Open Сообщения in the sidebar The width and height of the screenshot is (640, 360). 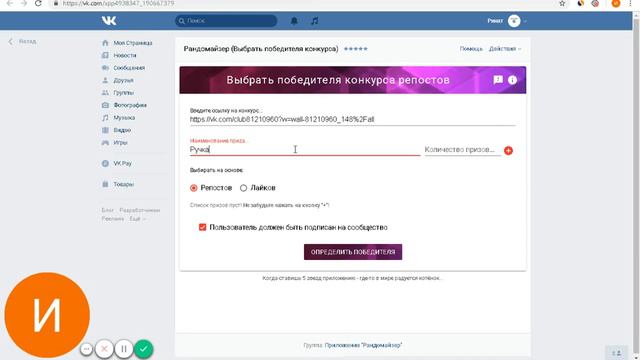tap(129, 68)
